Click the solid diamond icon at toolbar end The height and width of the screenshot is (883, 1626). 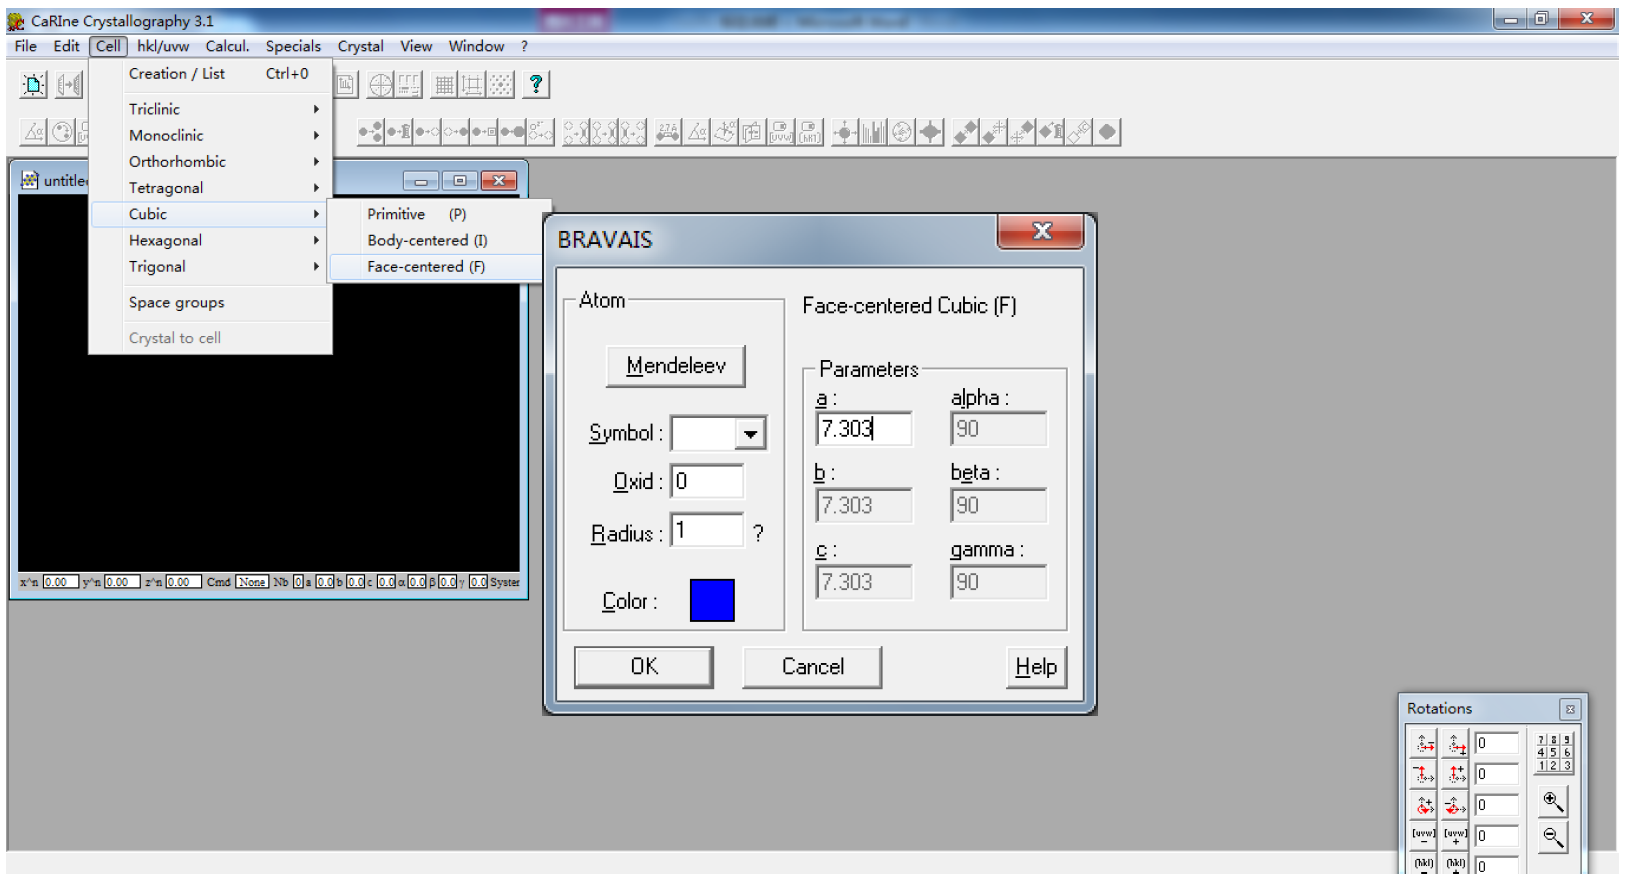pos(1107,132)
